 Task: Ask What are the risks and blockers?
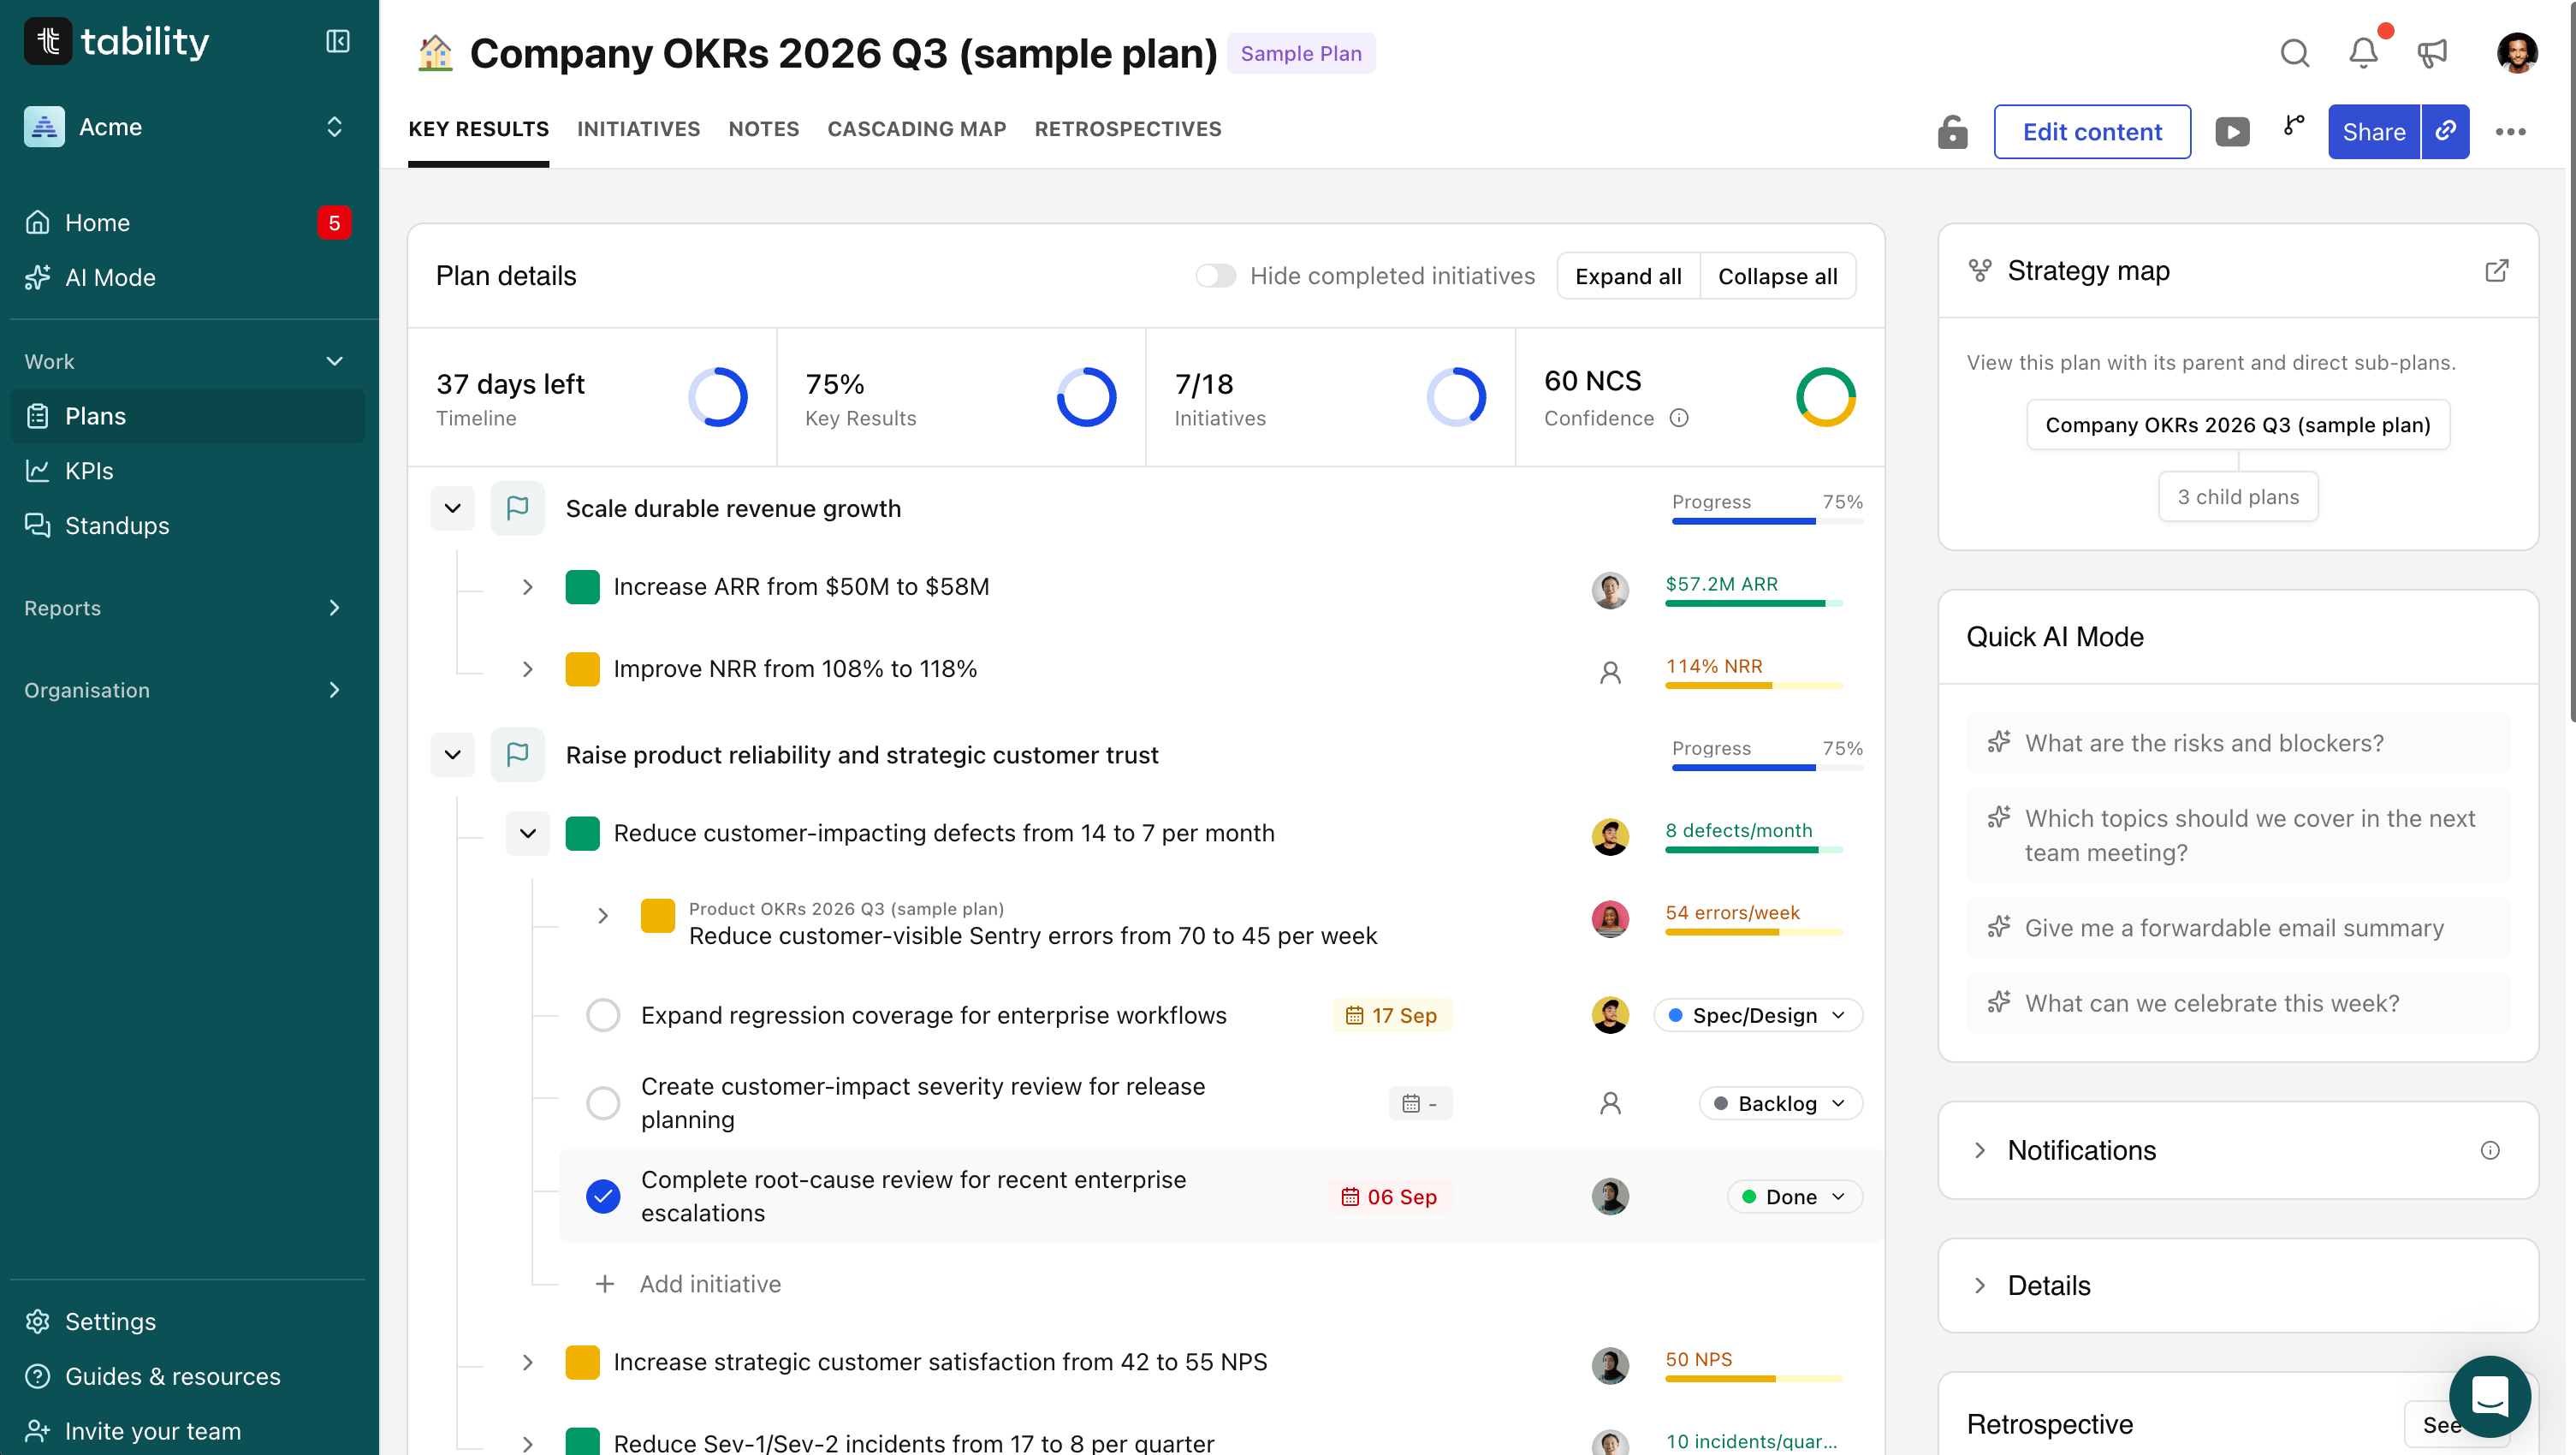click(2238, 743)
